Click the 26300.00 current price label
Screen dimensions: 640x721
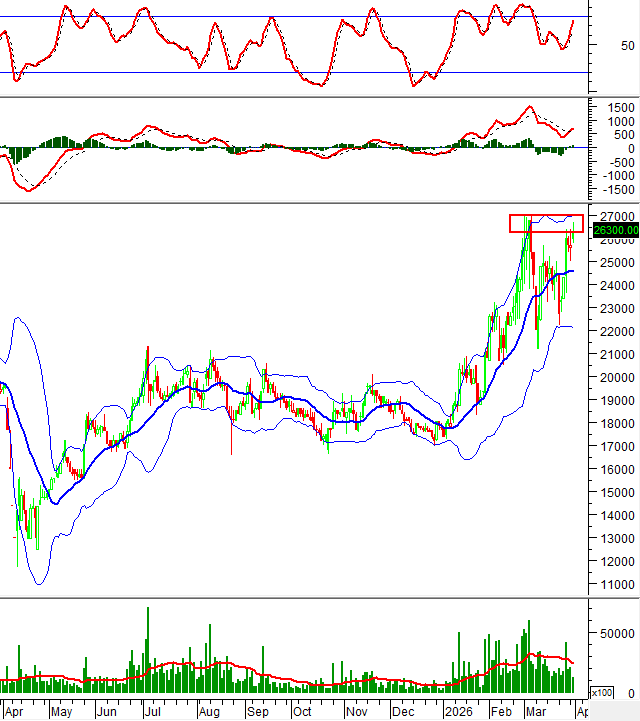614,231
